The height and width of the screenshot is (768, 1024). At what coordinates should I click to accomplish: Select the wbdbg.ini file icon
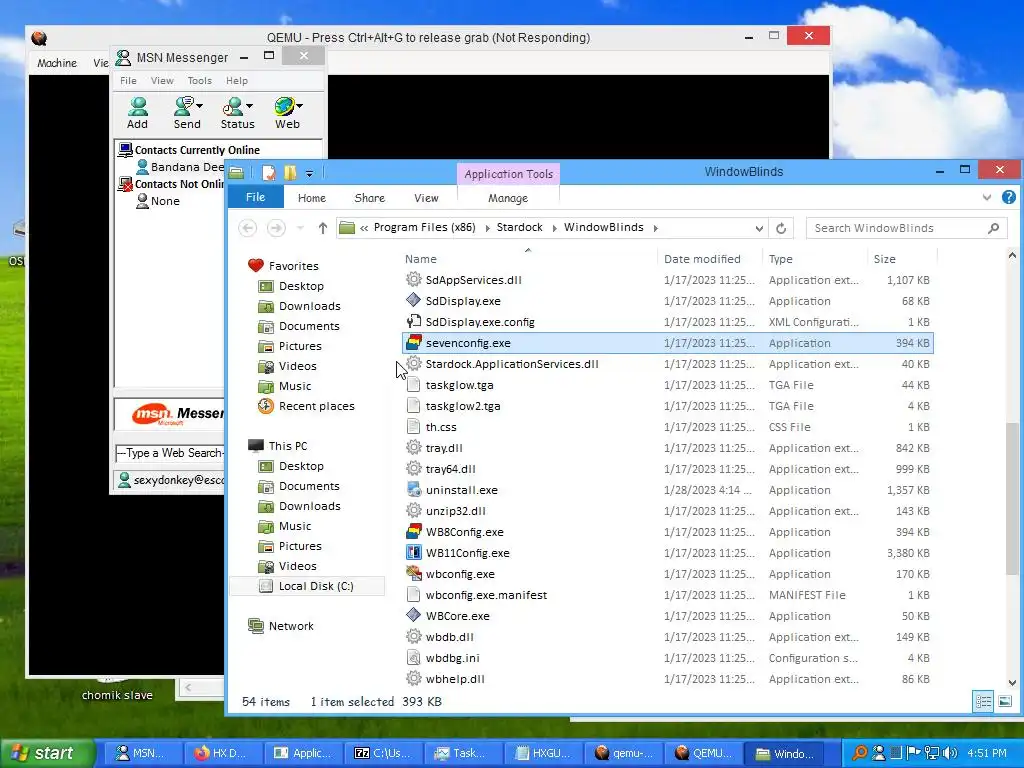tap(413, 658)
